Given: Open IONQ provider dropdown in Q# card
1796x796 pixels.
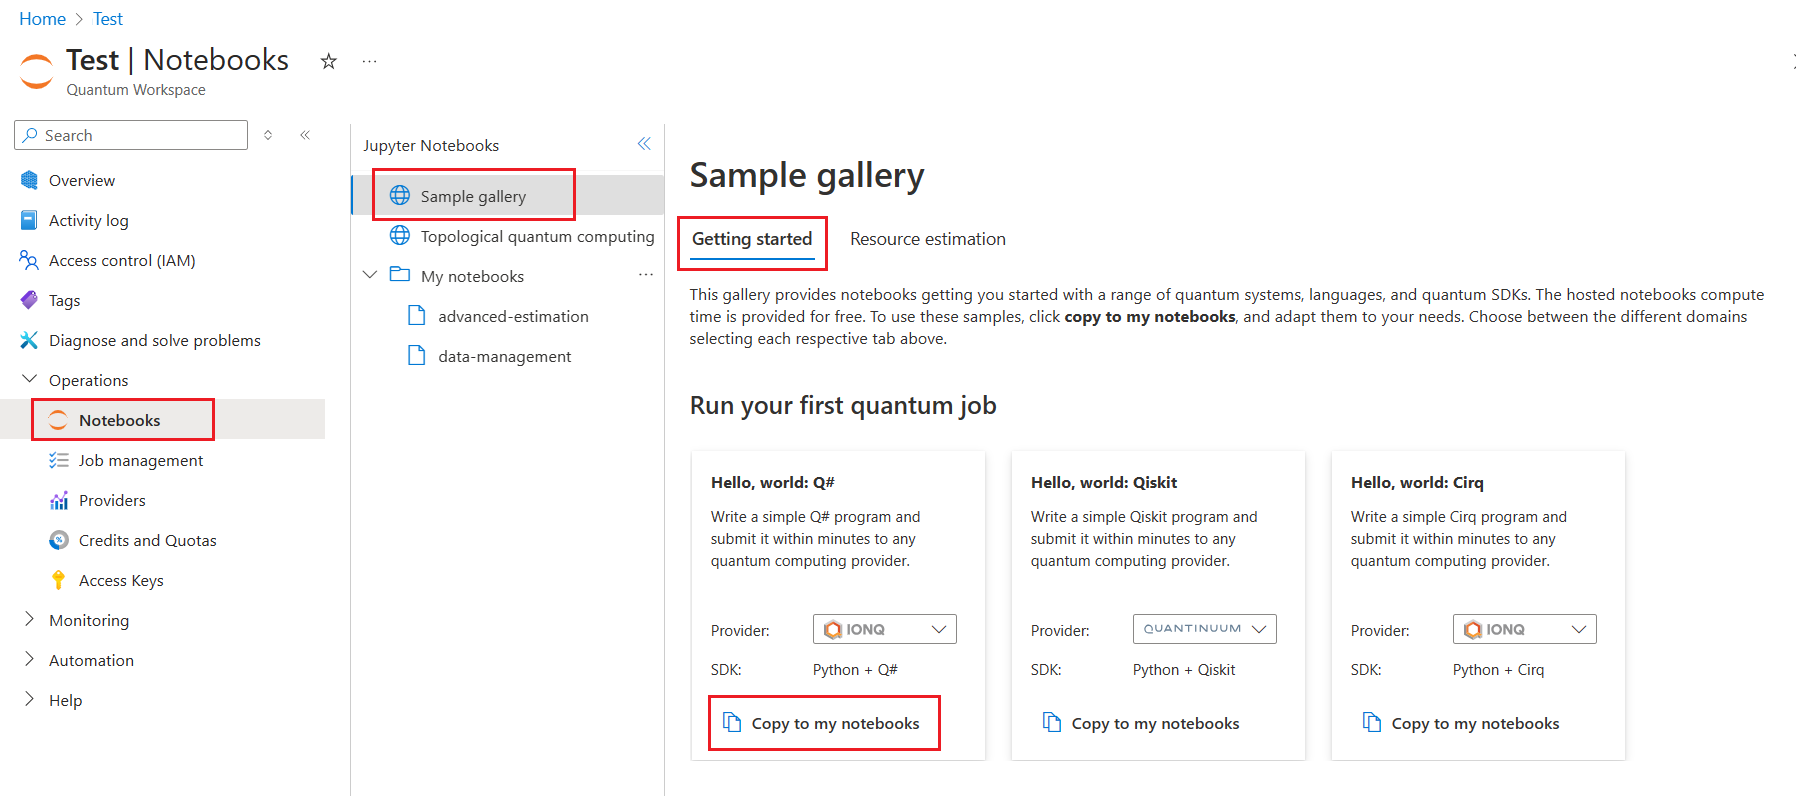Looking at the screenshot, I should click(x=884, y=629).
